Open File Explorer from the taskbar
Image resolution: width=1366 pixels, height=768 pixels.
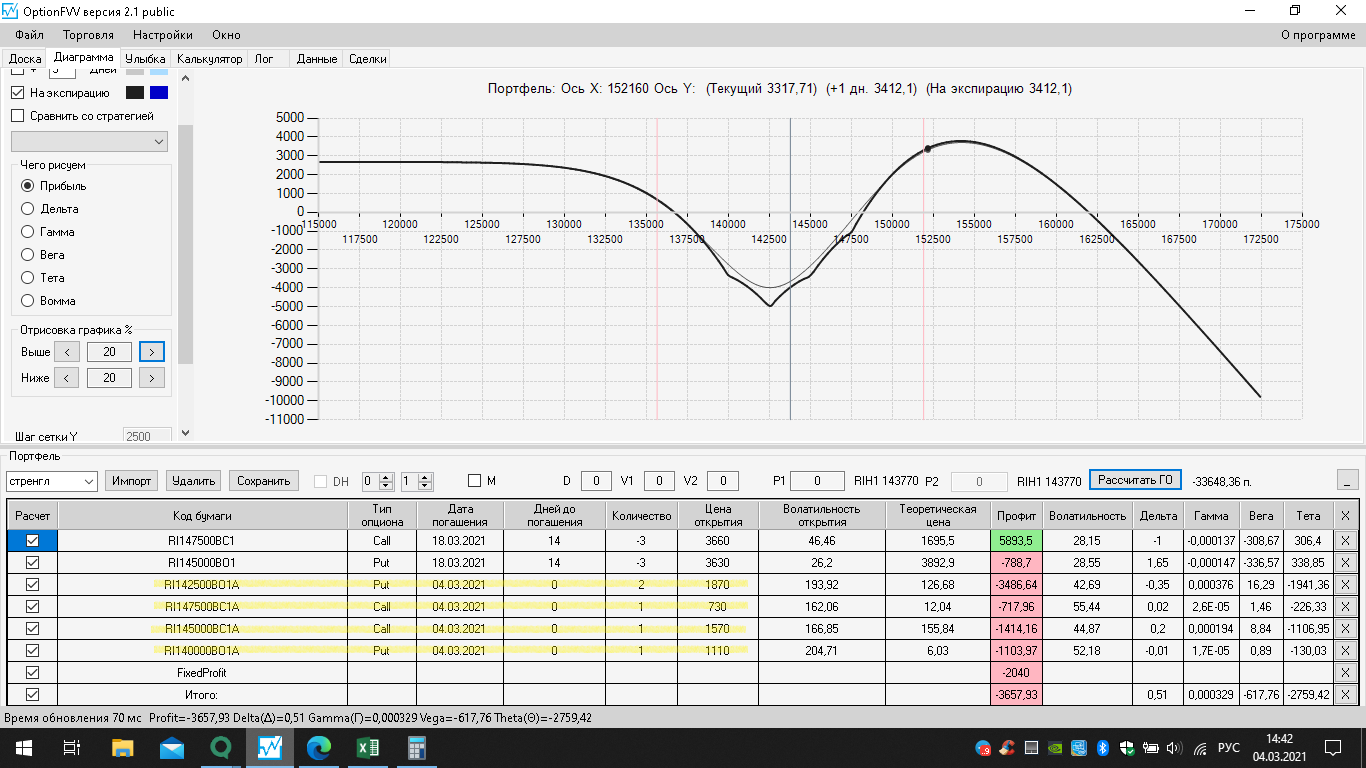click(x=122, y=747)
